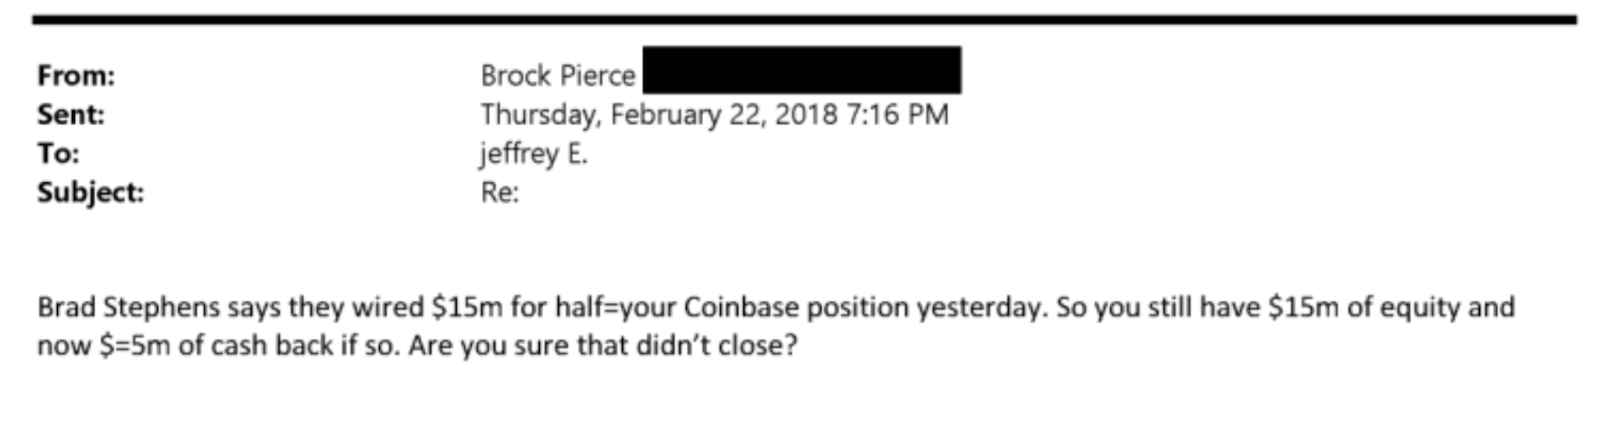1600x428 pixels.
Task: Click the sent date Thursday, February 22, 2018
Action: click(658, 115)
